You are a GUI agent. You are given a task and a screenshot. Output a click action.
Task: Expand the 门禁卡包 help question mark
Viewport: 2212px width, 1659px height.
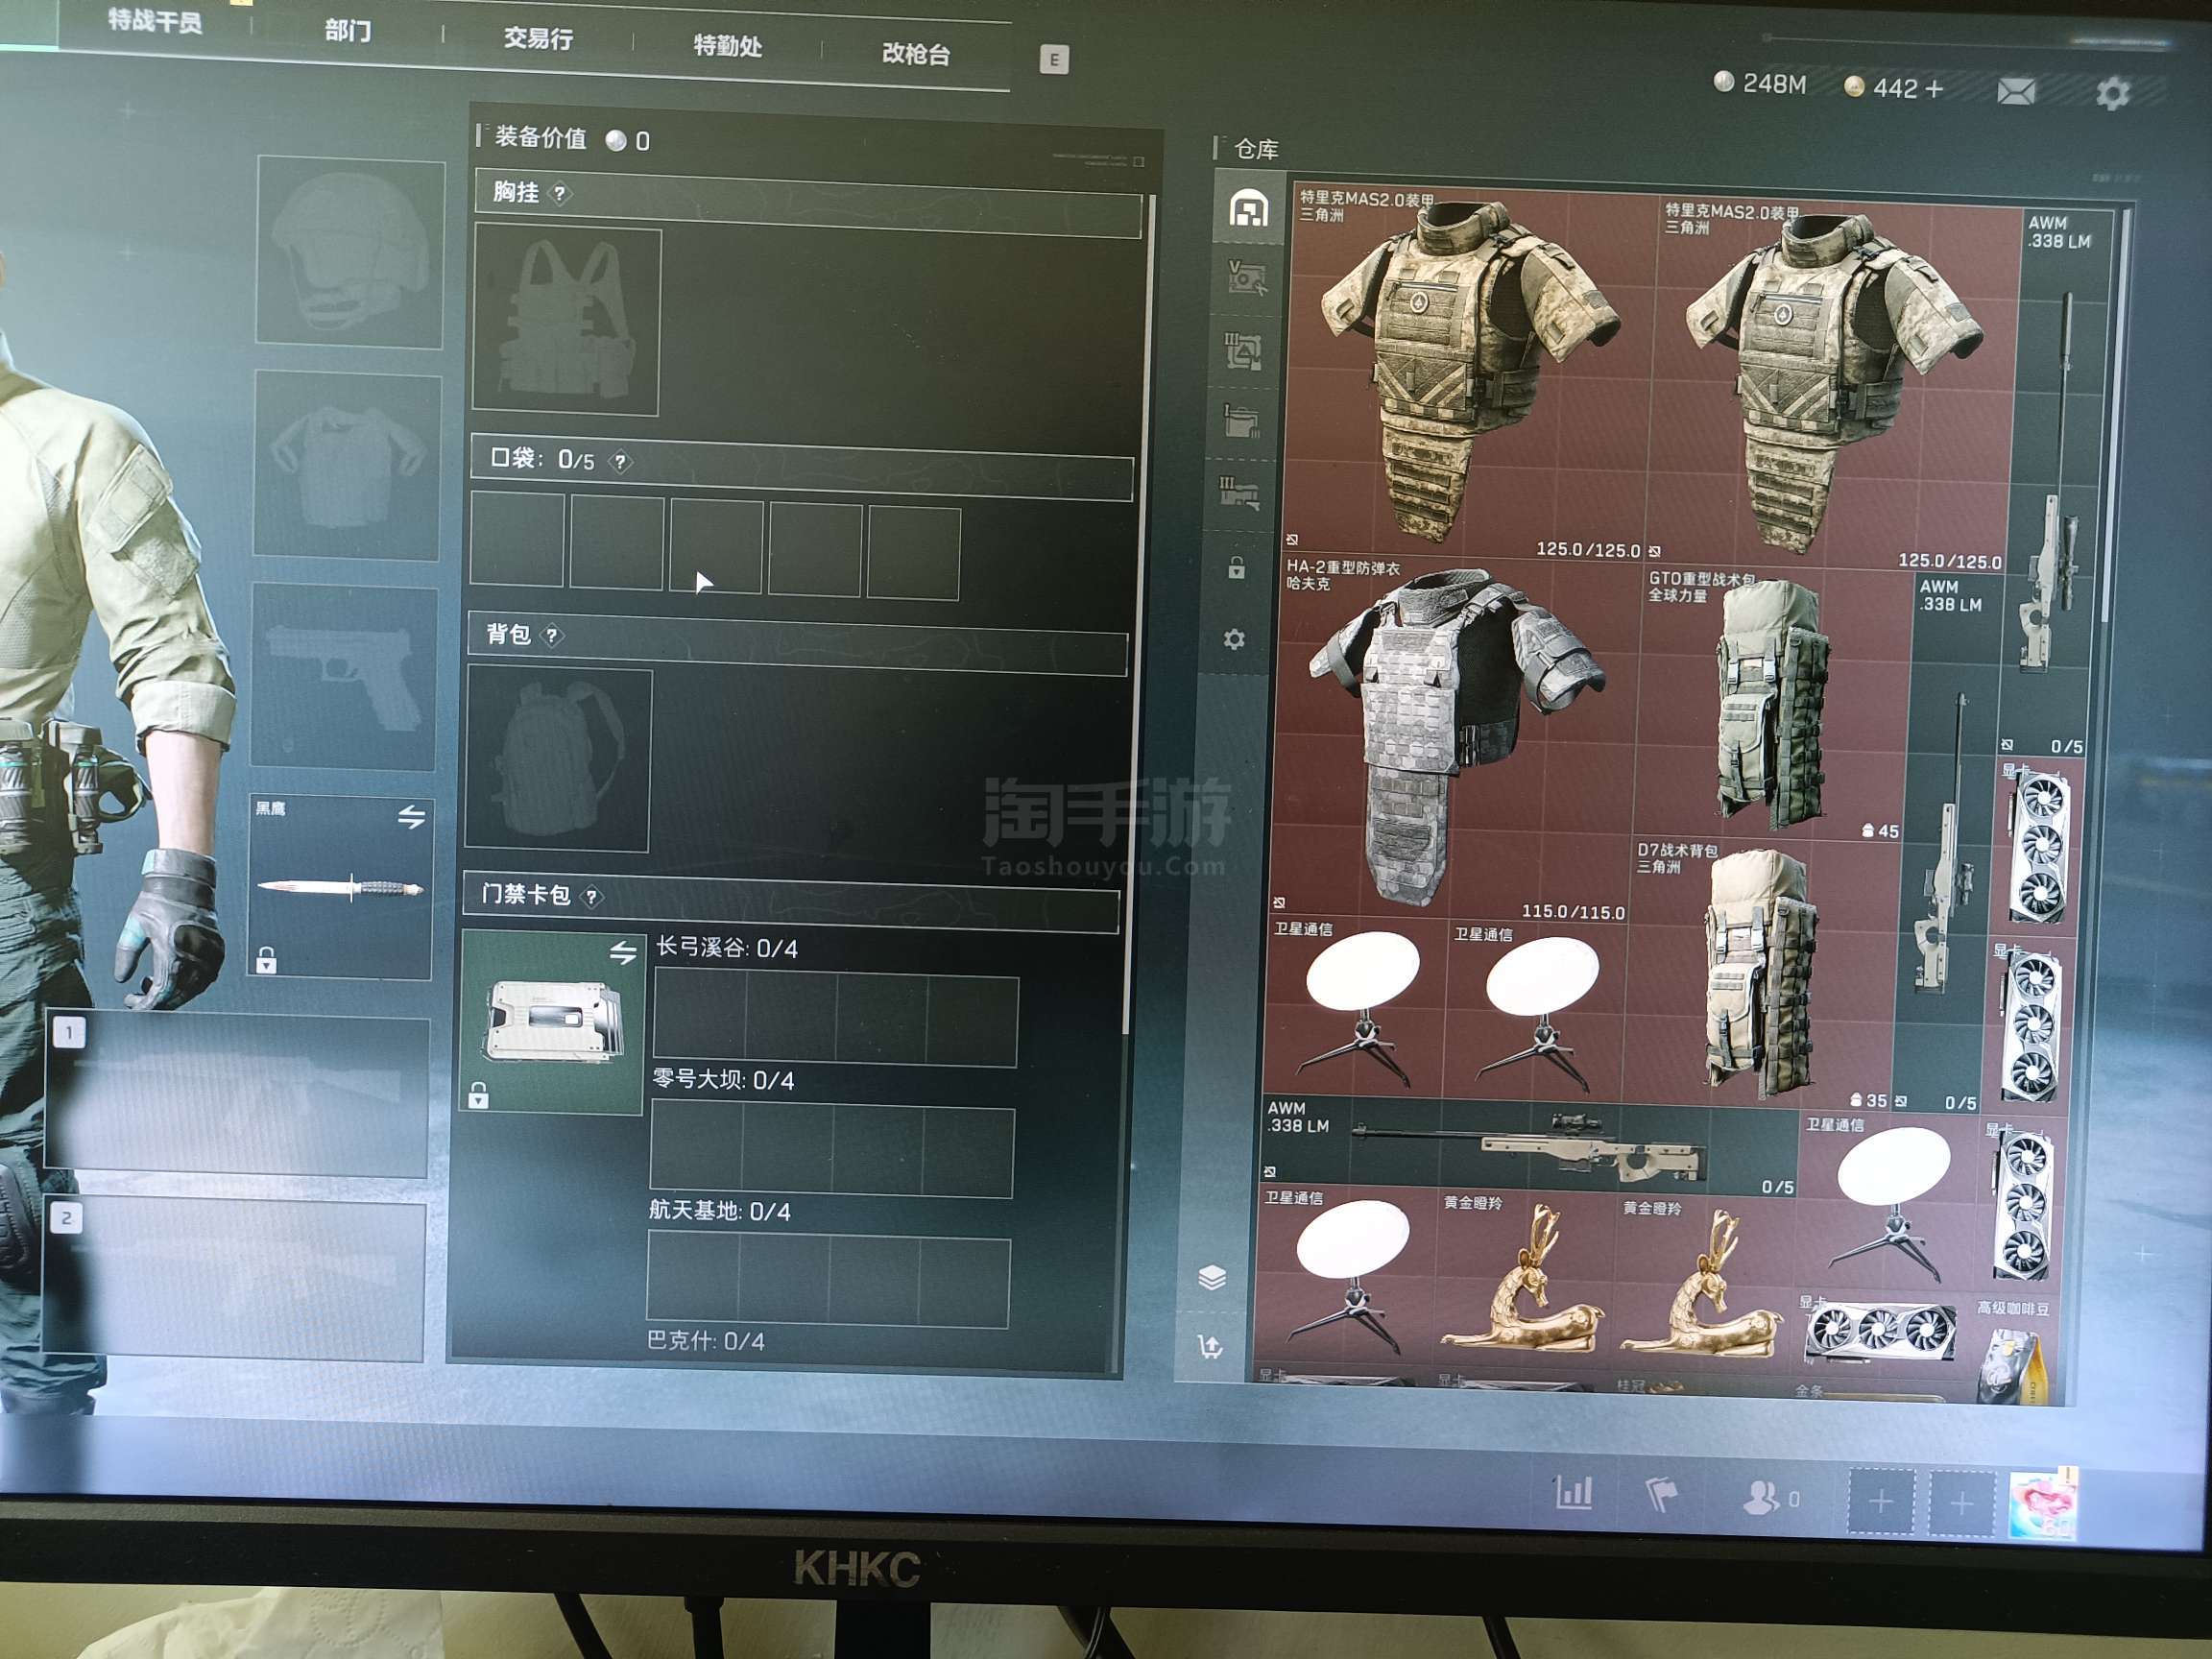coord(592,897)
